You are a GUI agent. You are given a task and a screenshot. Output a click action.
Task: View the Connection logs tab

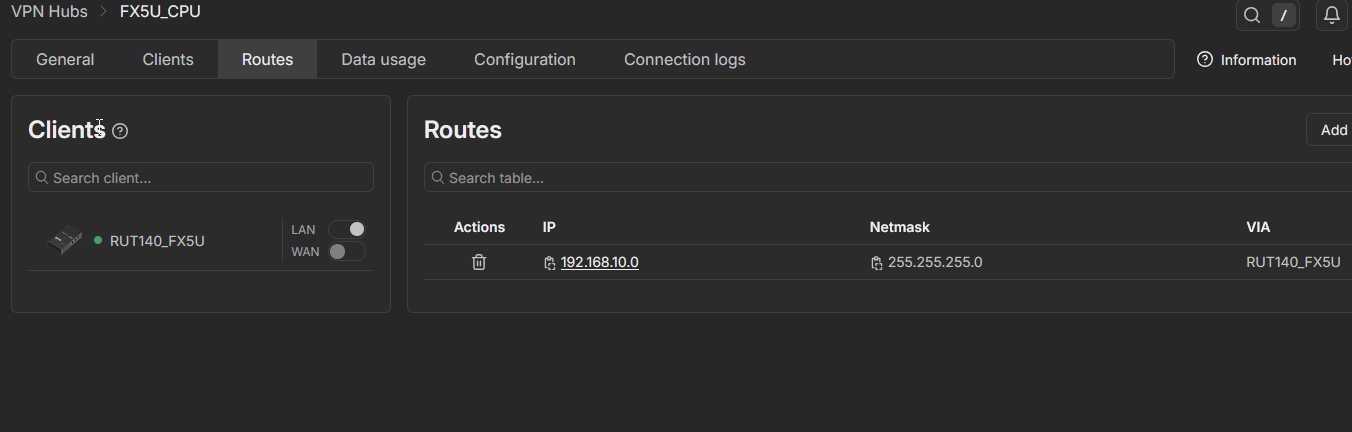[x=684, y=60]
